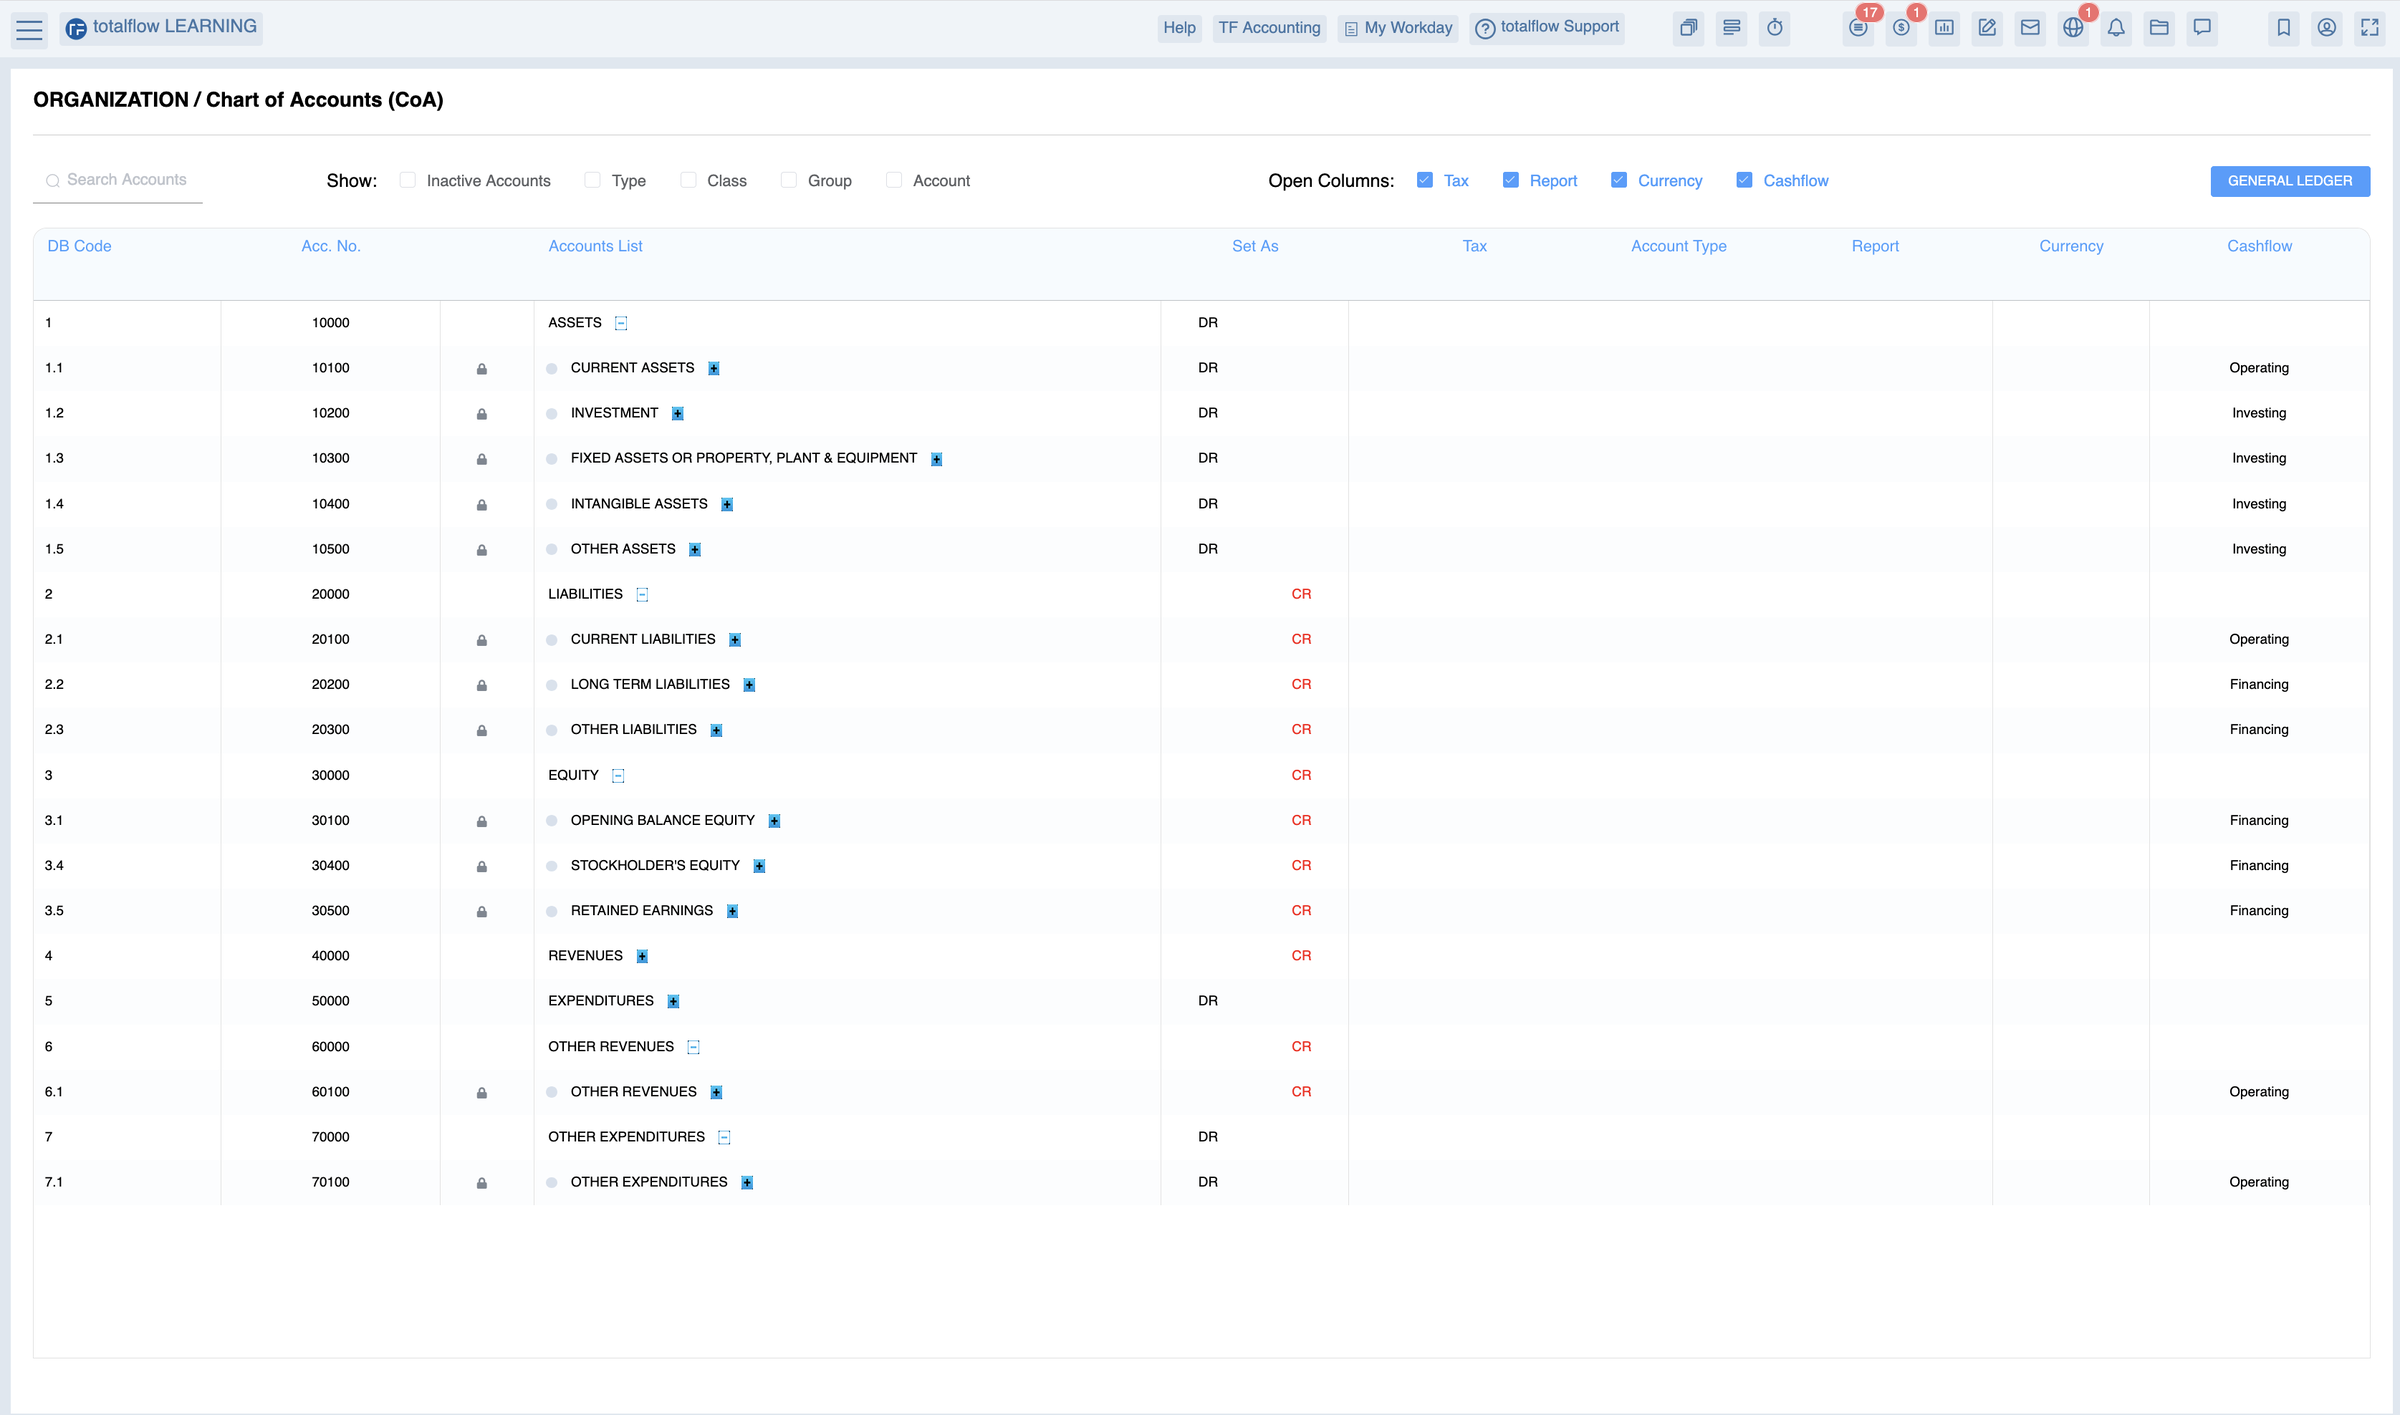This screenshot has width=2400, height=1415.
Task: Open the hamburger menu icon
Action: pyautogui.click(x=30, y=30)
